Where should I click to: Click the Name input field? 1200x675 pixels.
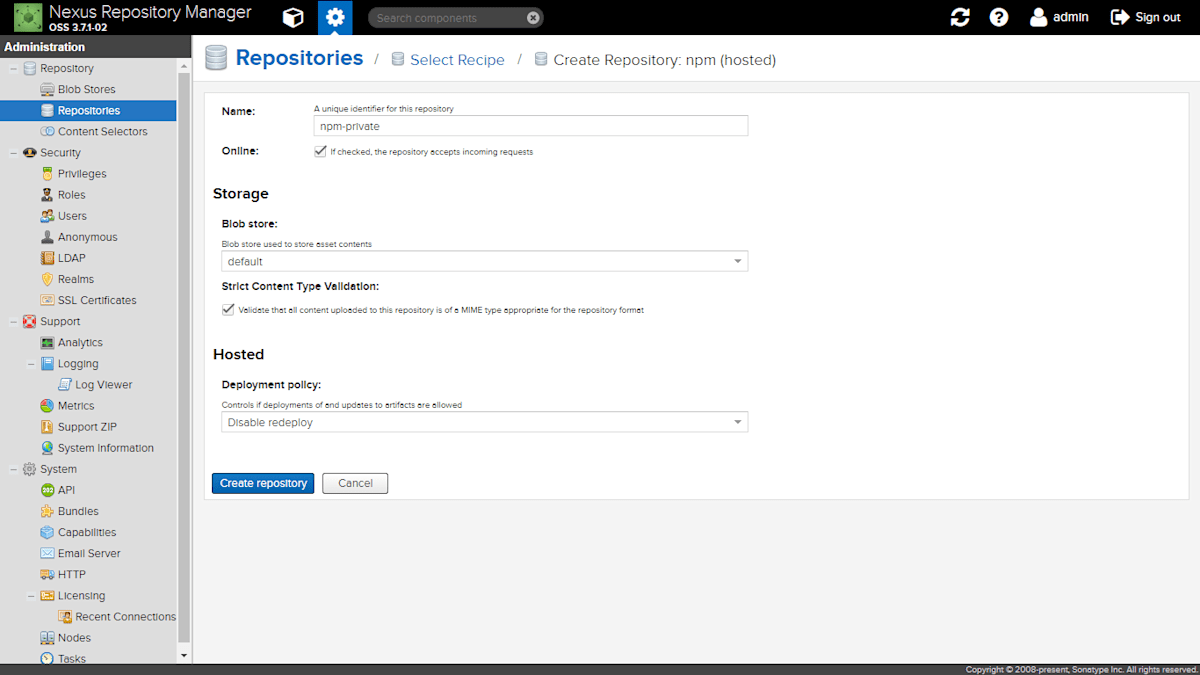531,126
